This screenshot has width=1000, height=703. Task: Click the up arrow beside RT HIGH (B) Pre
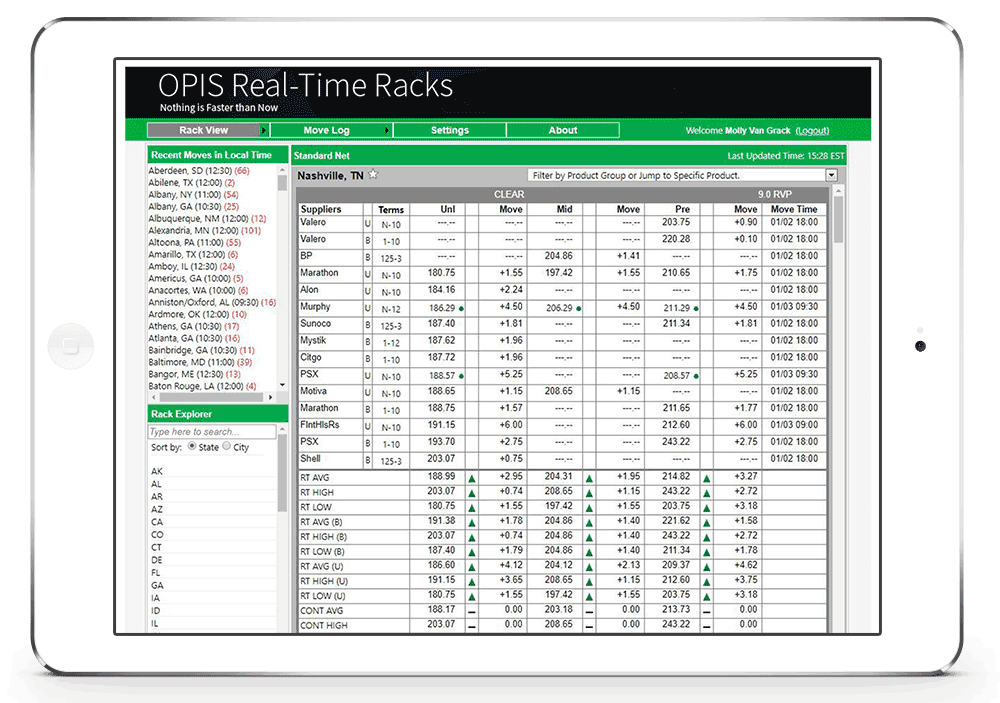[x=707, y=537]
